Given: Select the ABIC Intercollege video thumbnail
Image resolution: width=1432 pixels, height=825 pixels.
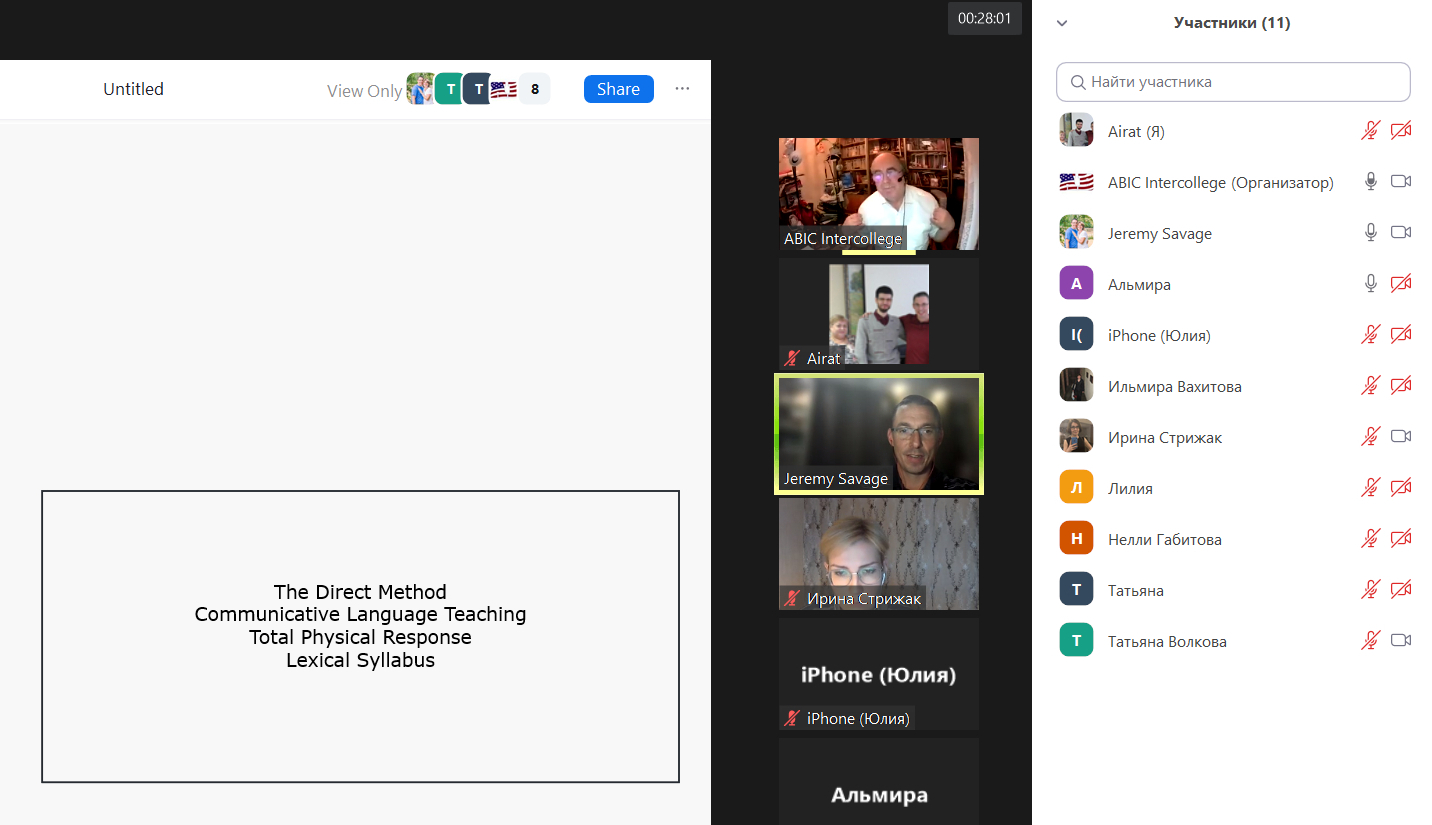Looking at the screenshot, I should [878, 193].
